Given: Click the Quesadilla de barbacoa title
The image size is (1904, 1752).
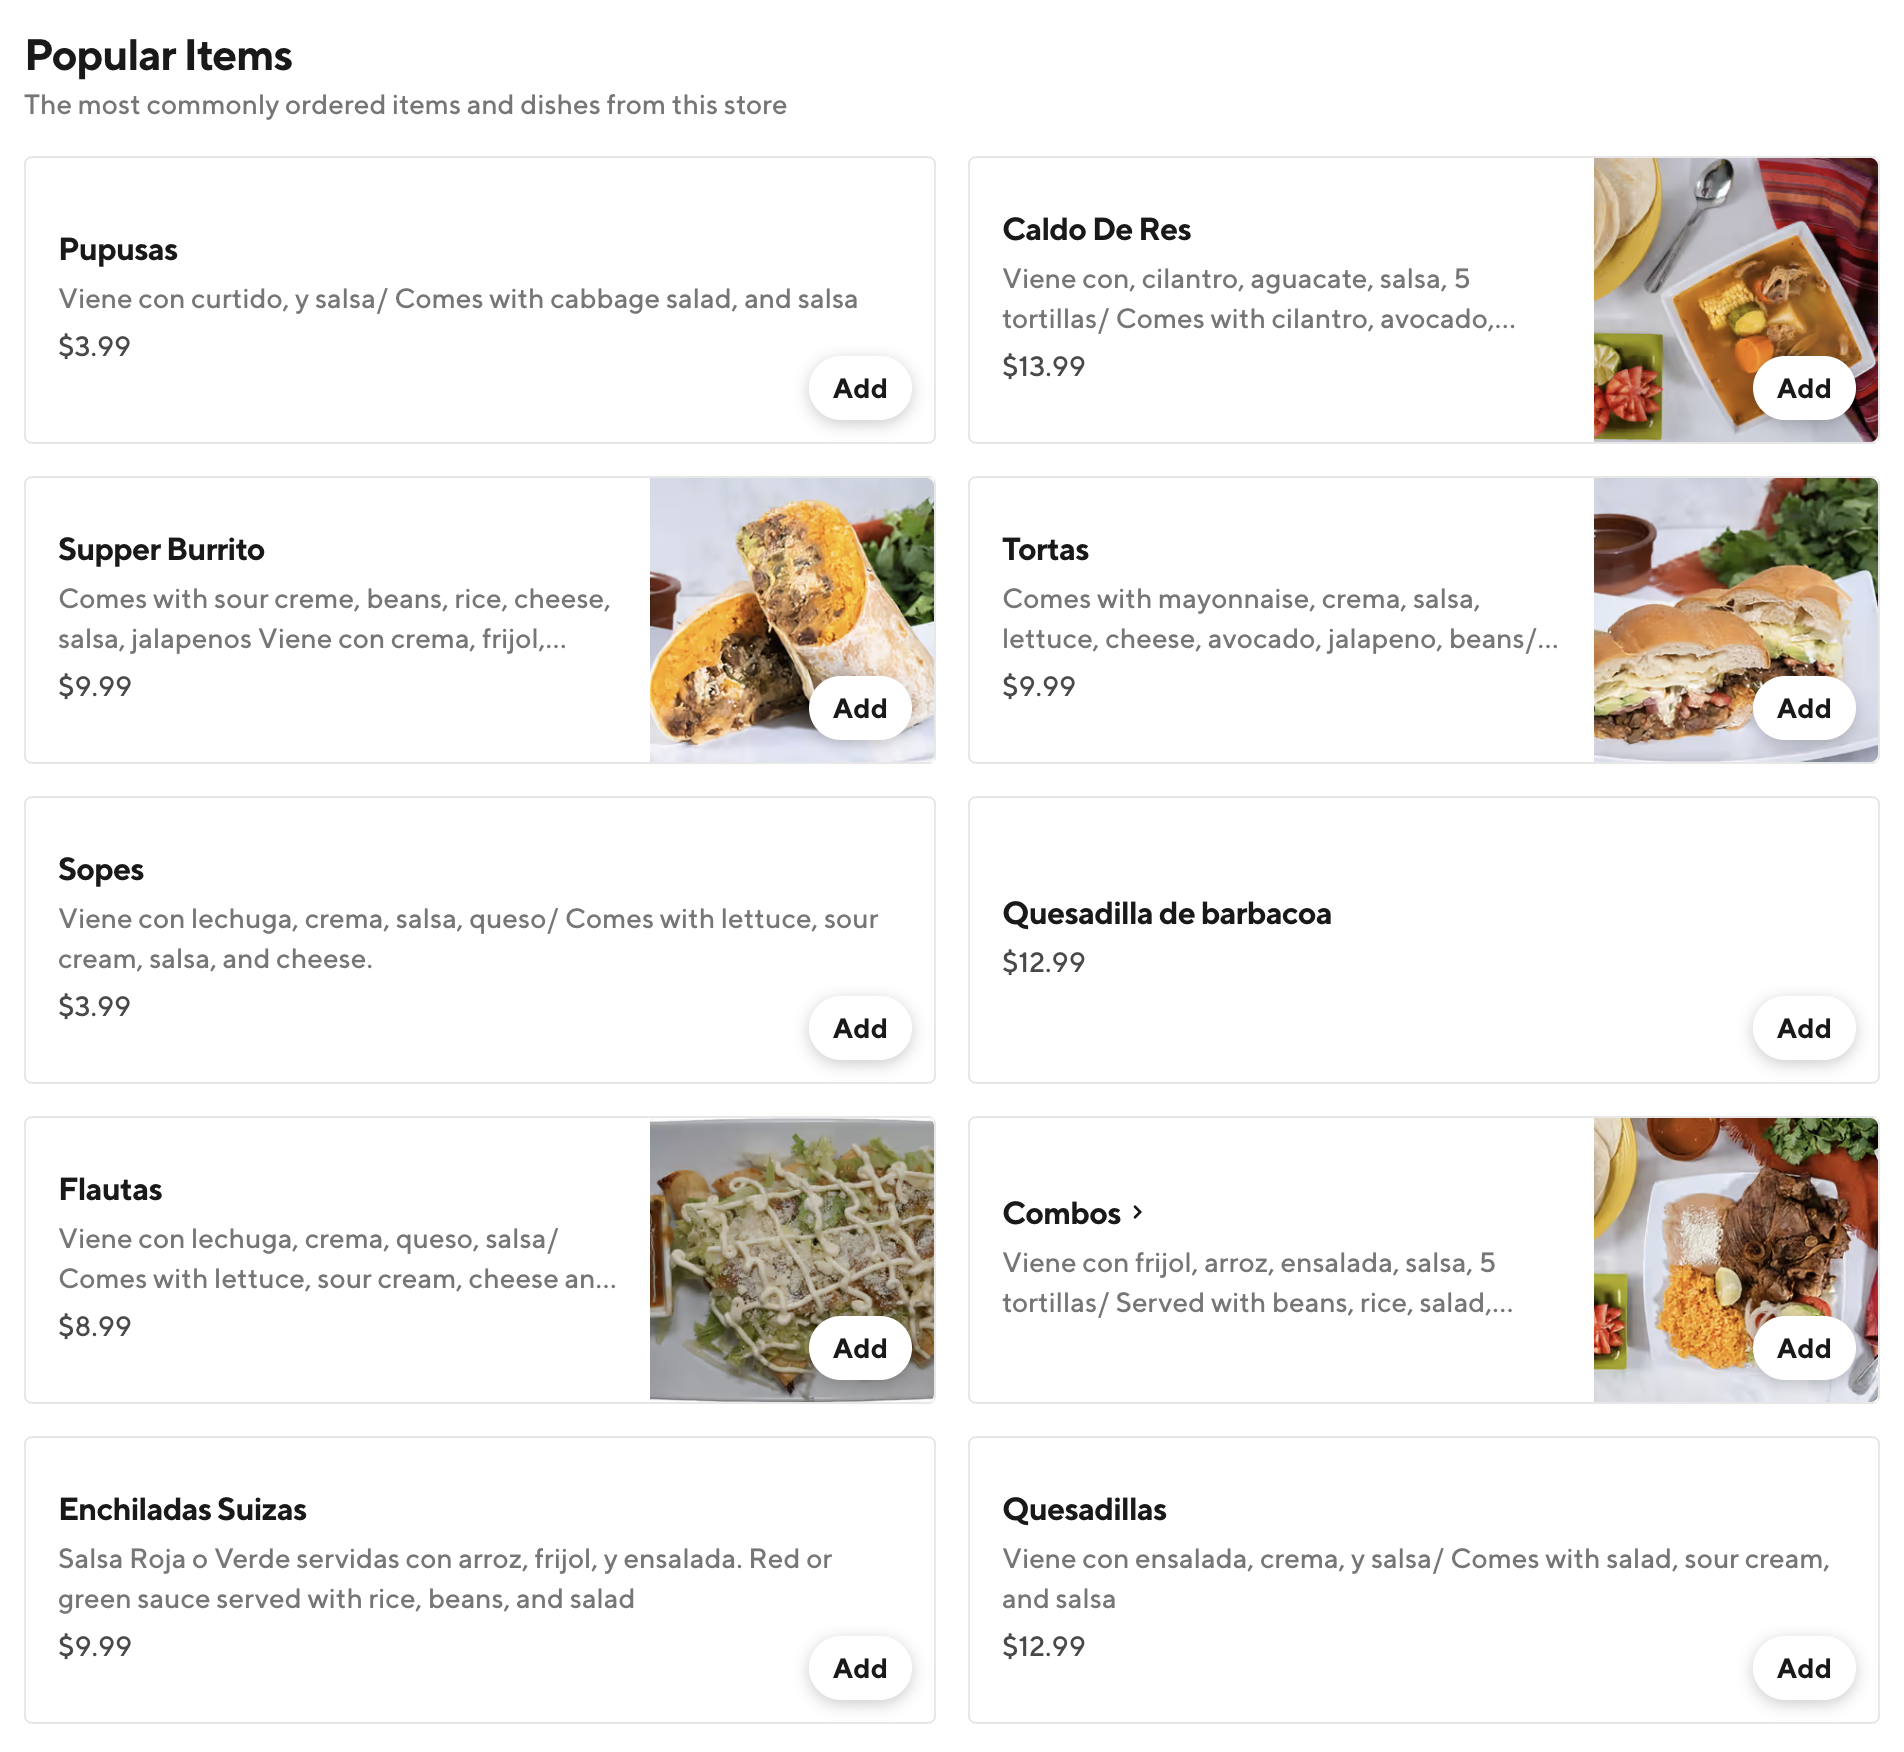Looking at the screenshot, I should coord(1166,914).
